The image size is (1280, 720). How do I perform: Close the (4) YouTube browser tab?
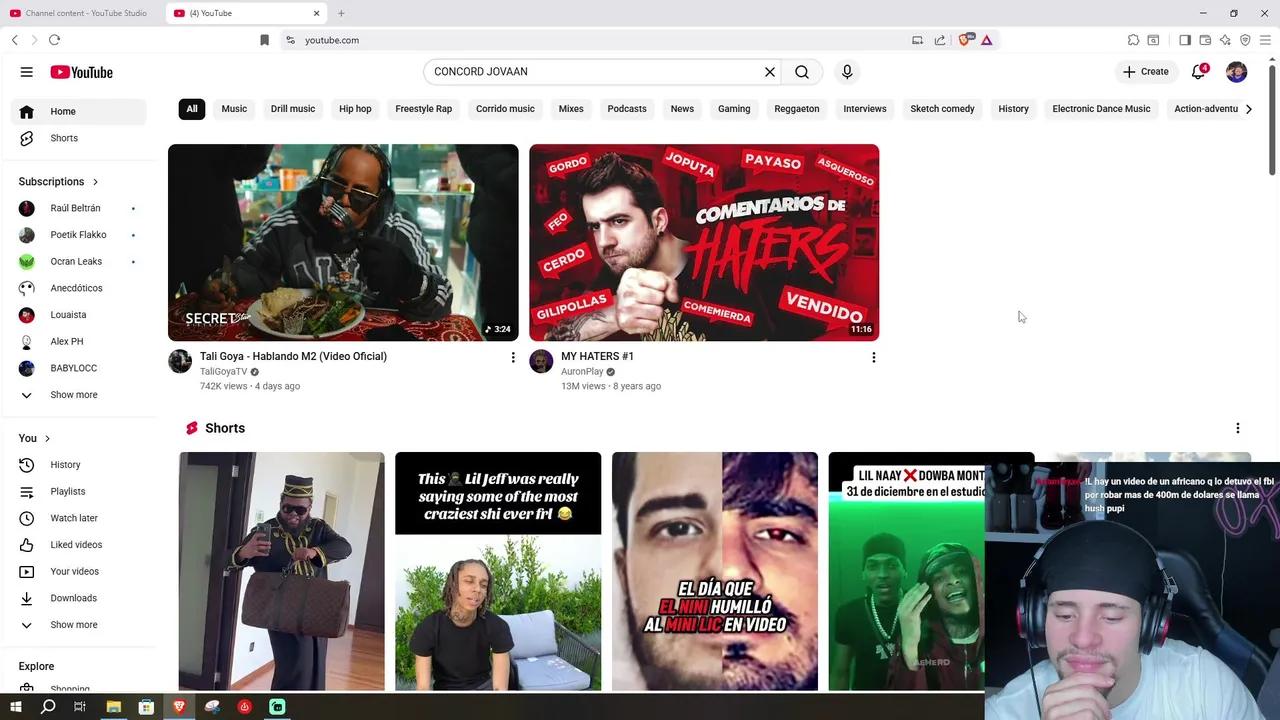pos(317,13)
